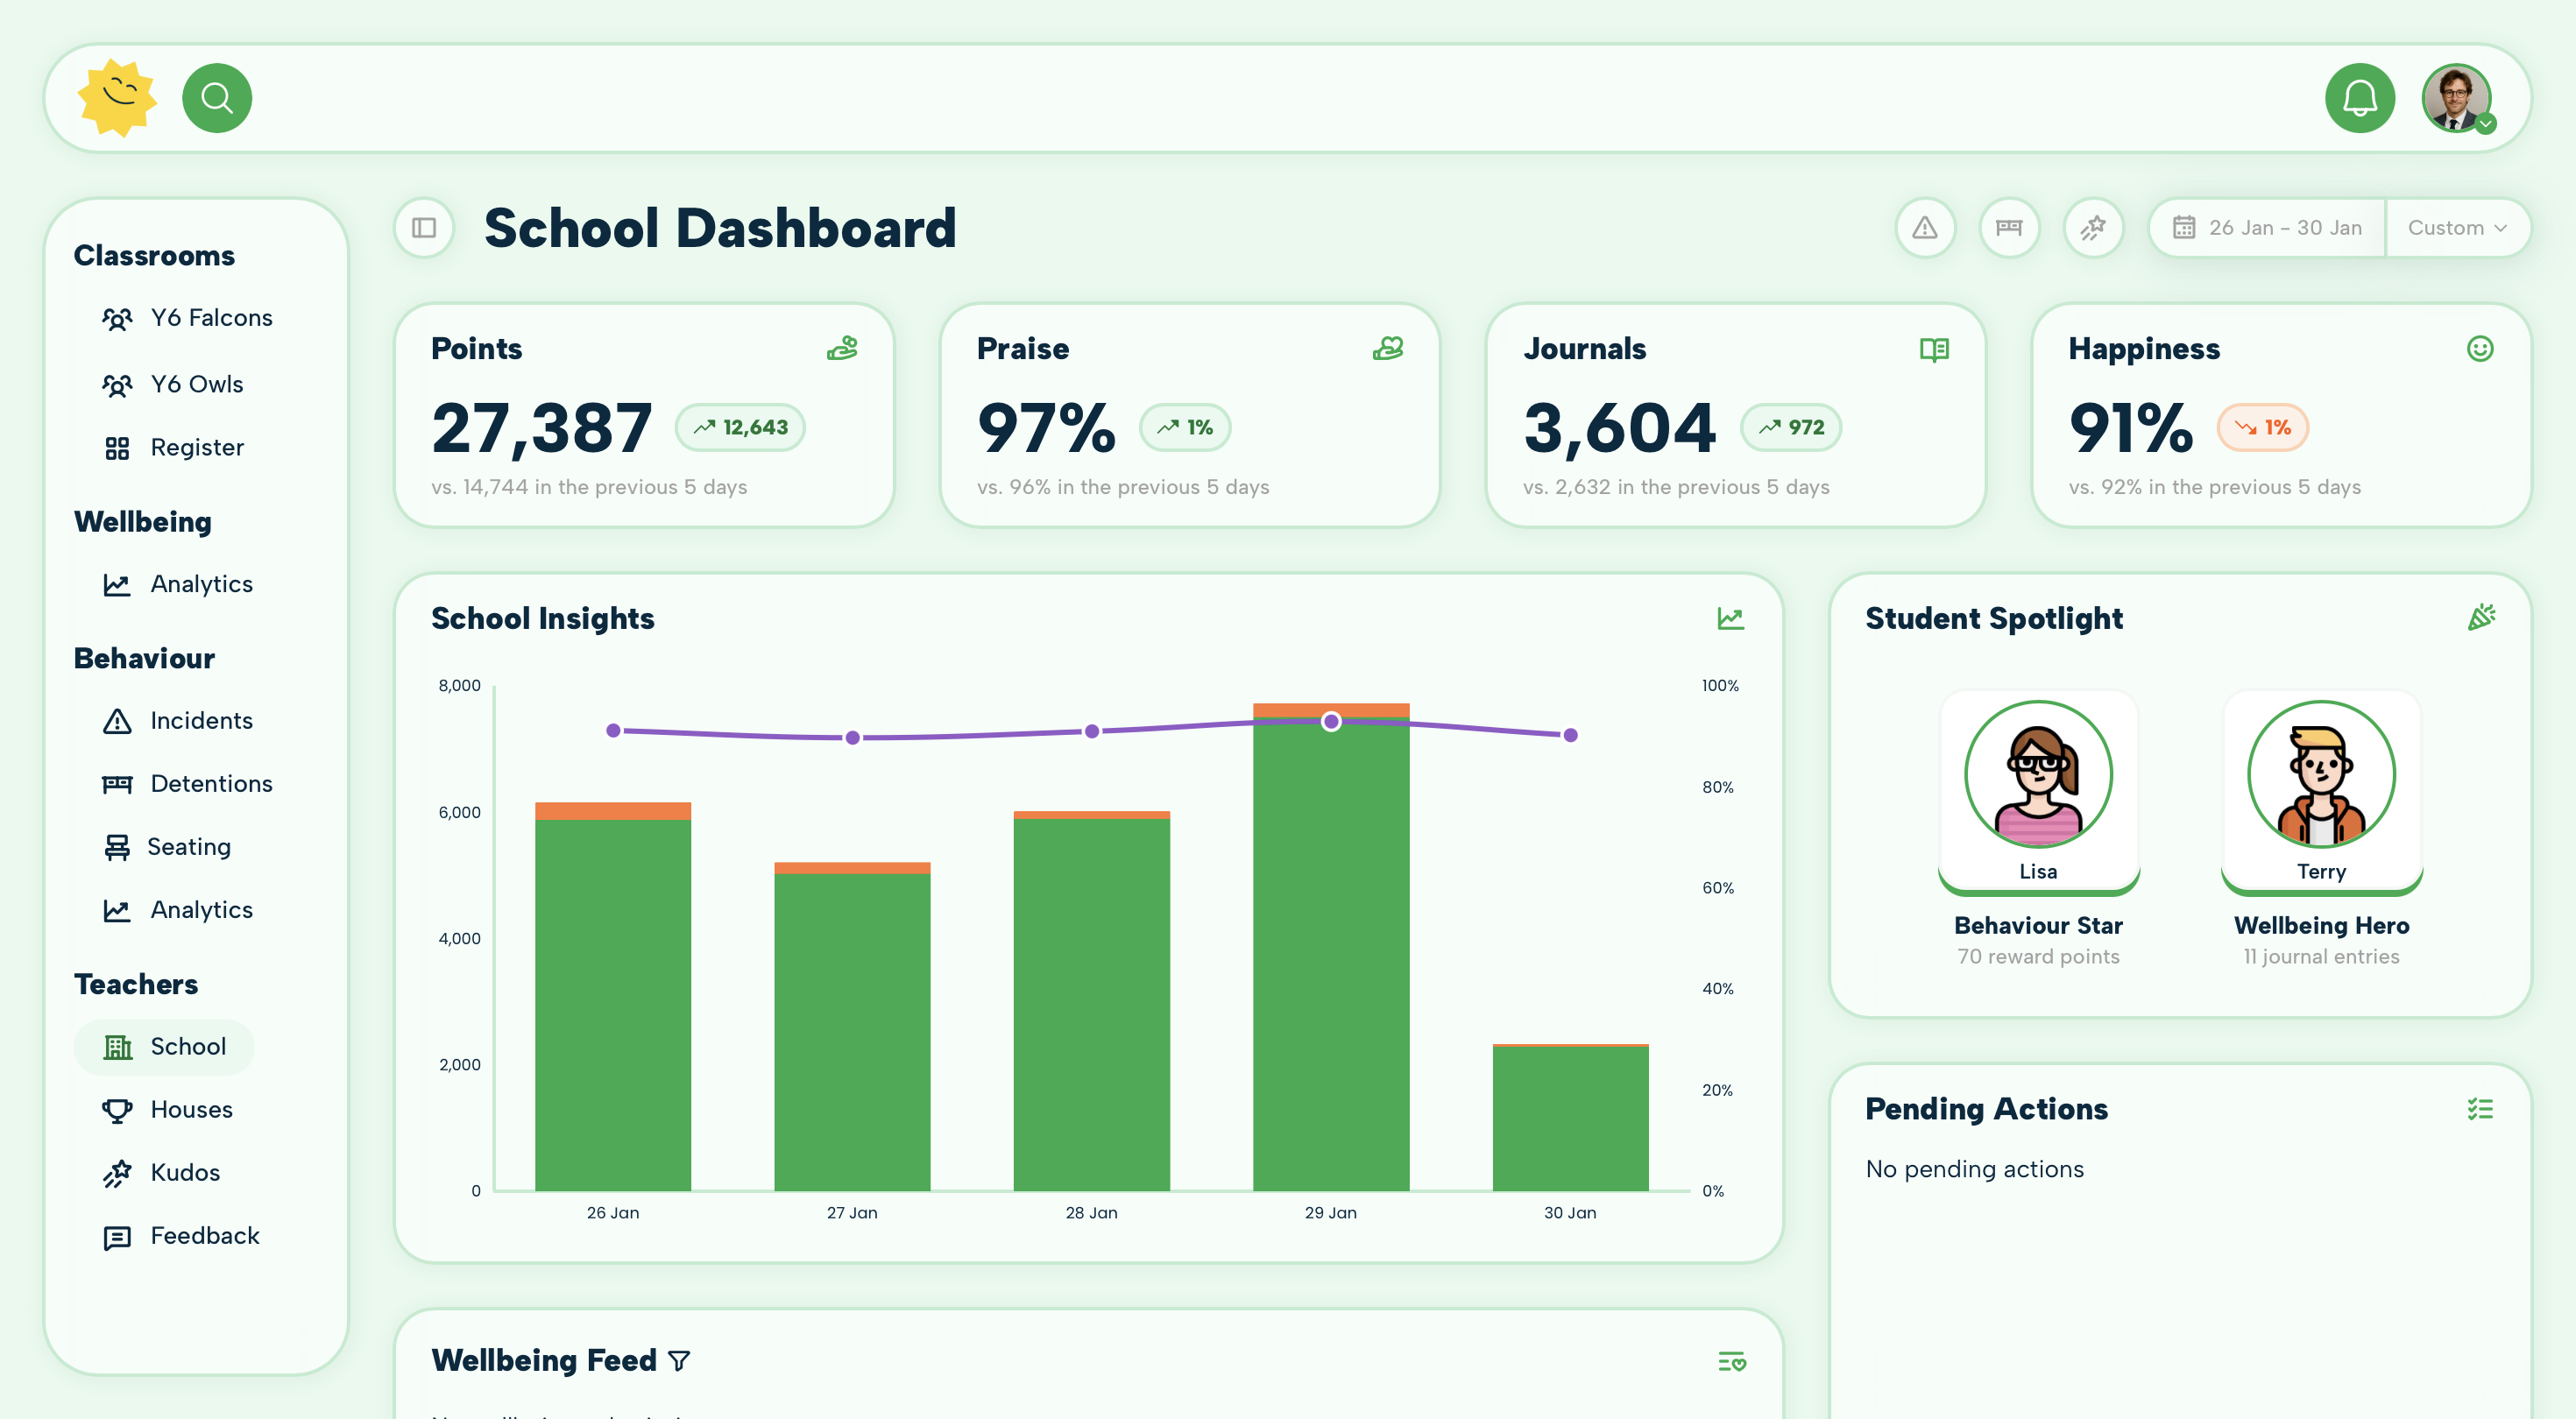Expand the profile avatar chevron
Screen dimensions: 2576x1419
[2487, 124]
